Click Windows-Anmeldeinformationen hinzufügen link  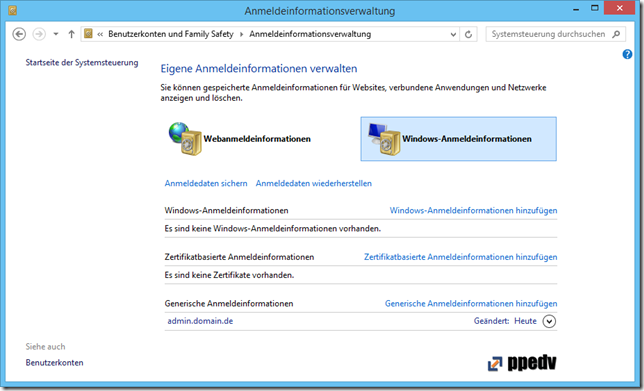(x=473, y=210)
